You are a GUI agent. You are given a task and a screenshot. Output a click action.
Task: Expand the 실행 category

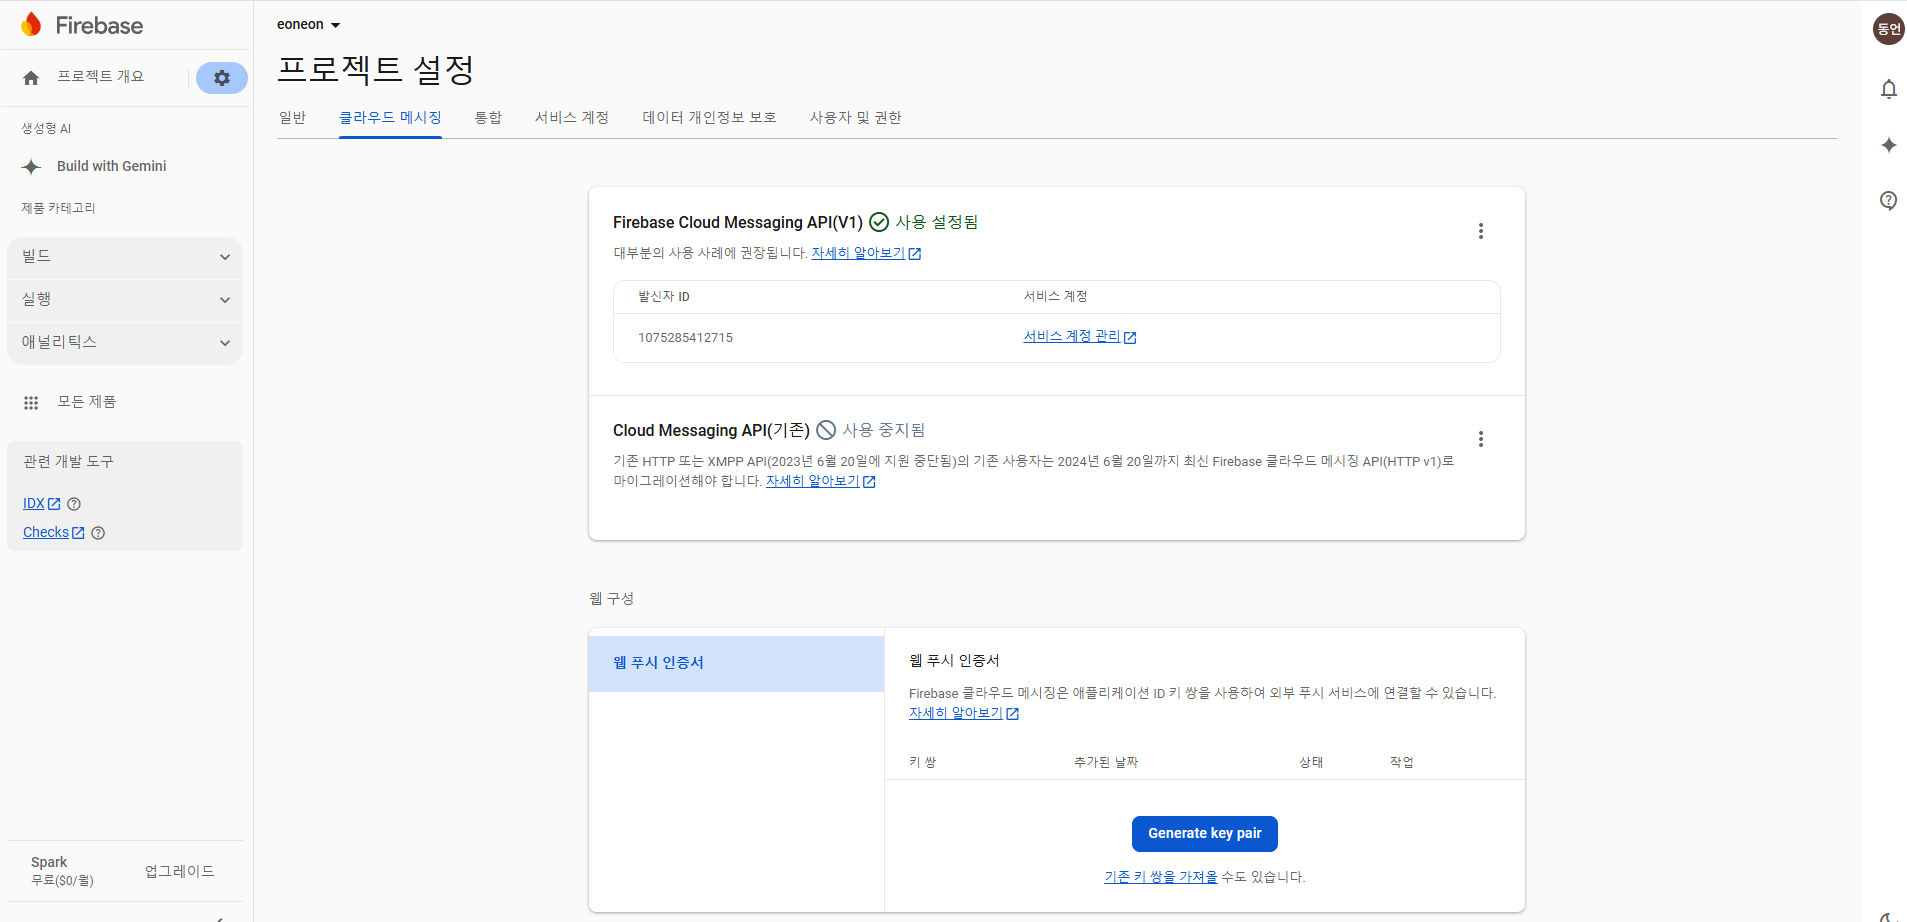125,300
